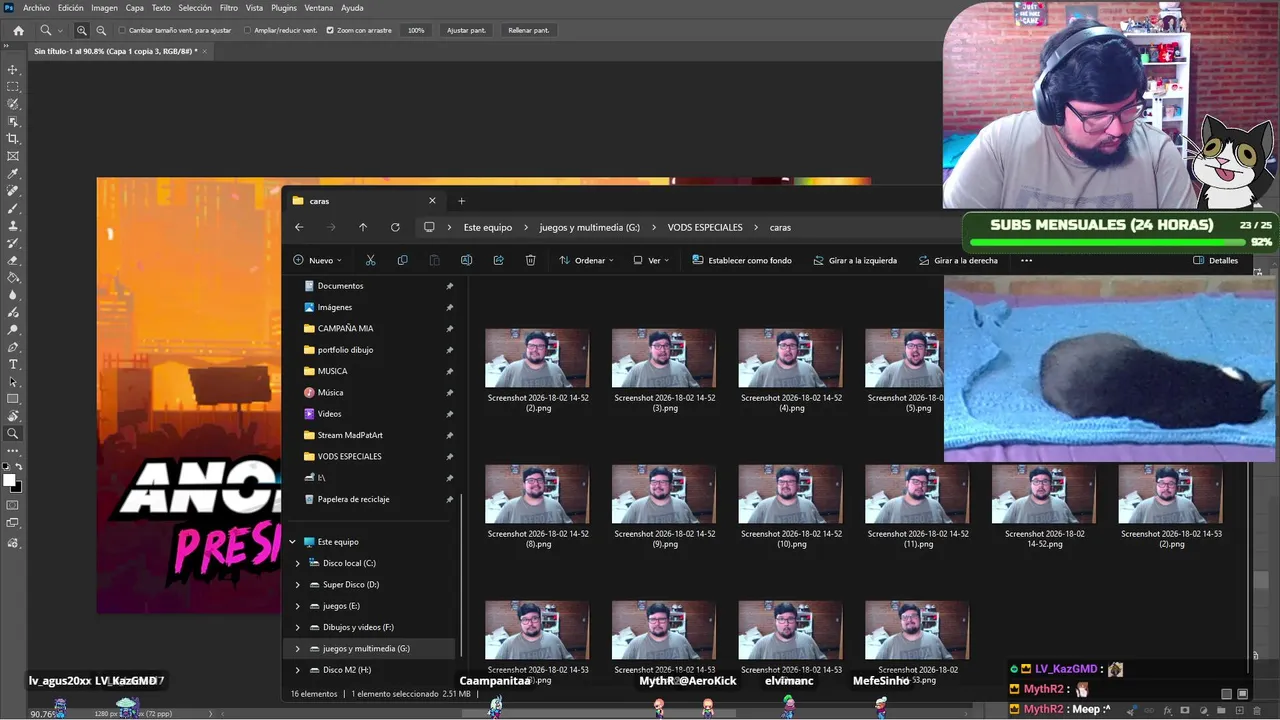Click the Rename icon in Explorer

click(x=466, y=260)
